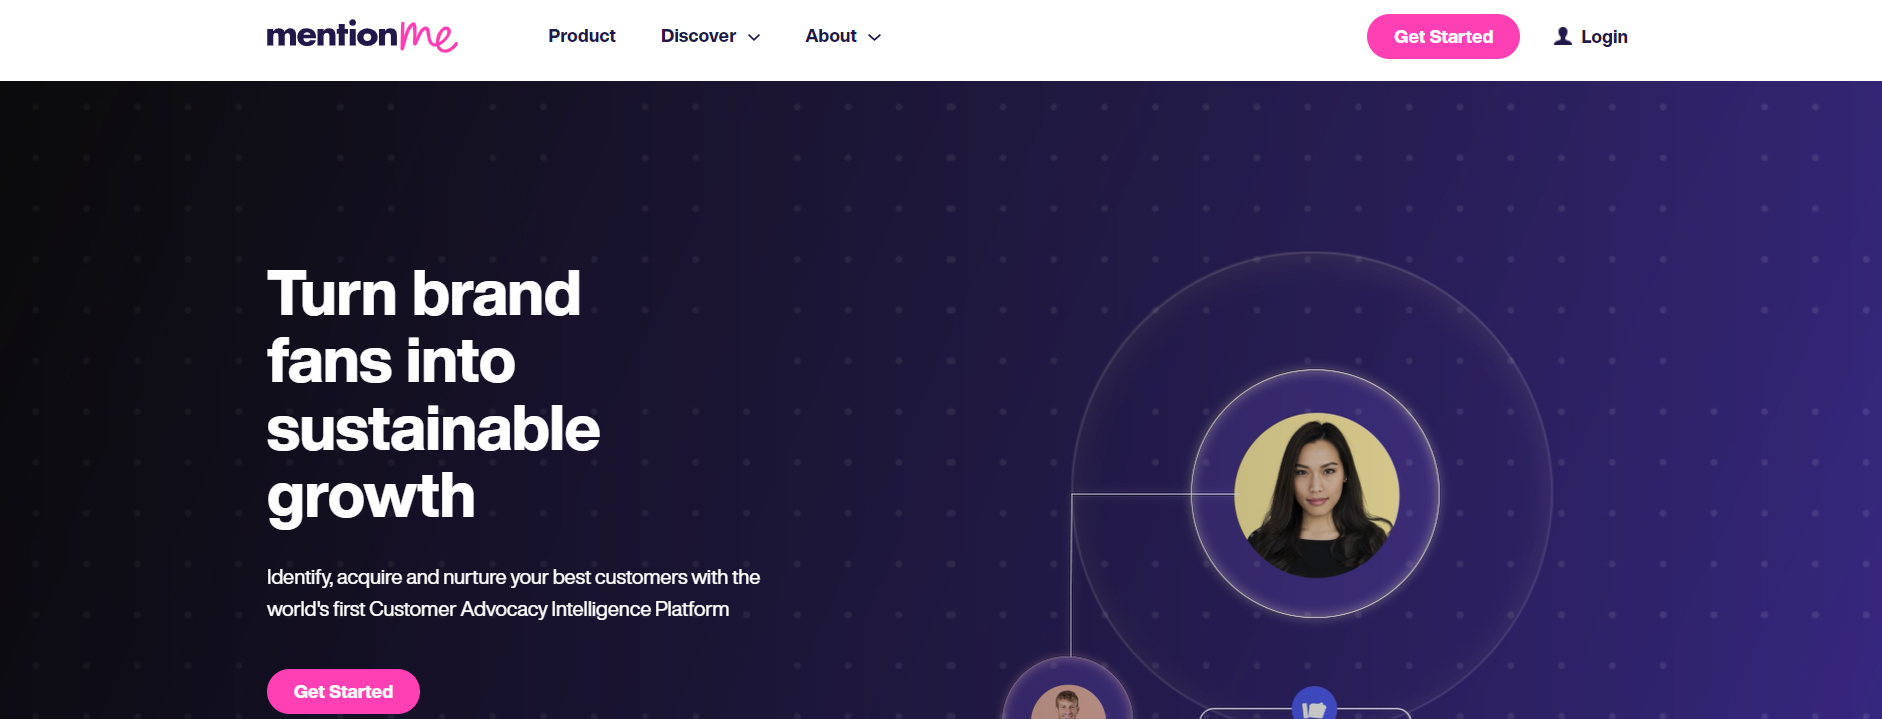Click the pink Get Started button in the header
The height and width of the screenshot is (719, 1882).
click(1443, 36)
